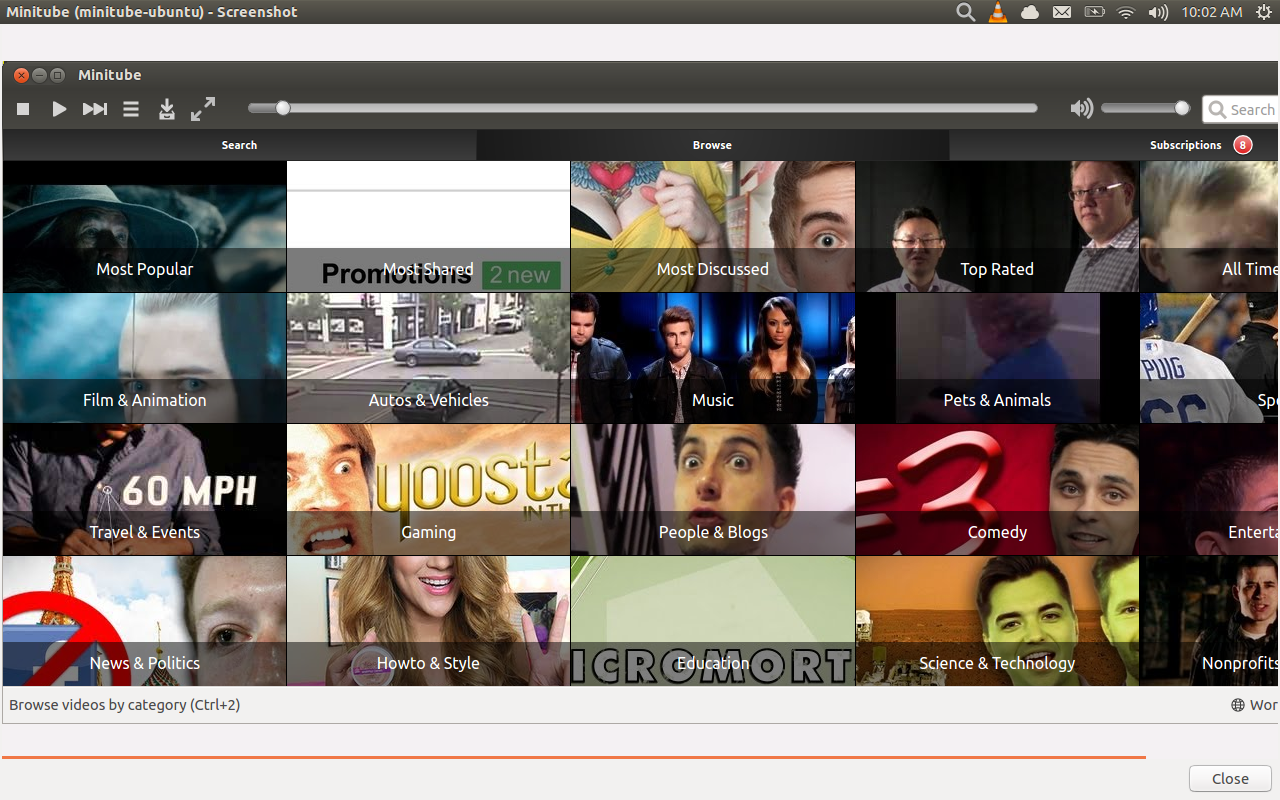Open the Travel & Events category
The width and height of the screenshot is (1280, 800).
[144, 490]
